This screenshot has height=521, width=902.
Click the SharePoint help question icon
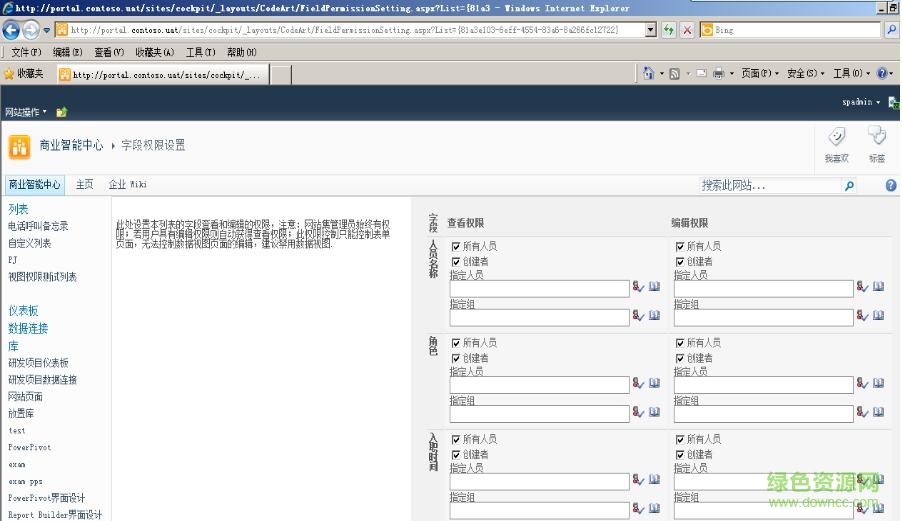tap(891, 185)
